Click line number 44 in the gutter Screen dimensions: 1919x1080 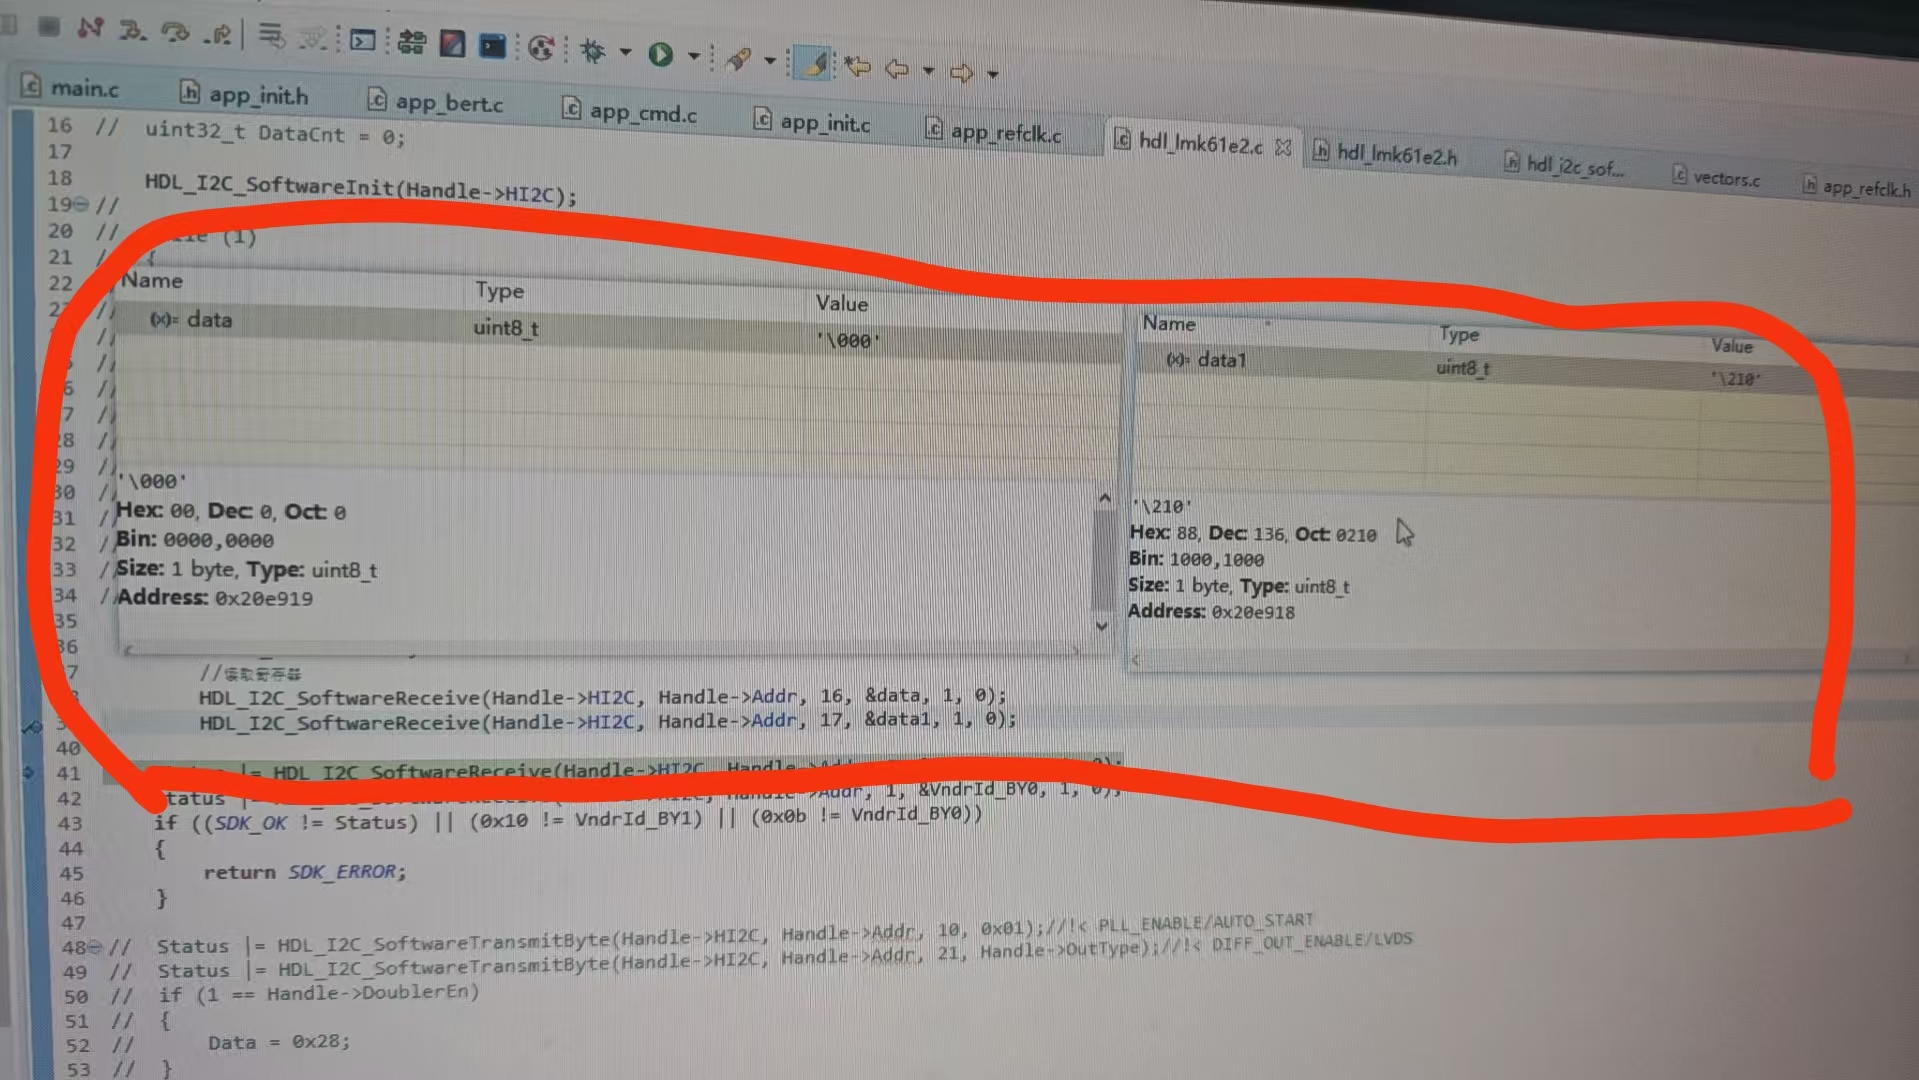(x=71, y=848)
